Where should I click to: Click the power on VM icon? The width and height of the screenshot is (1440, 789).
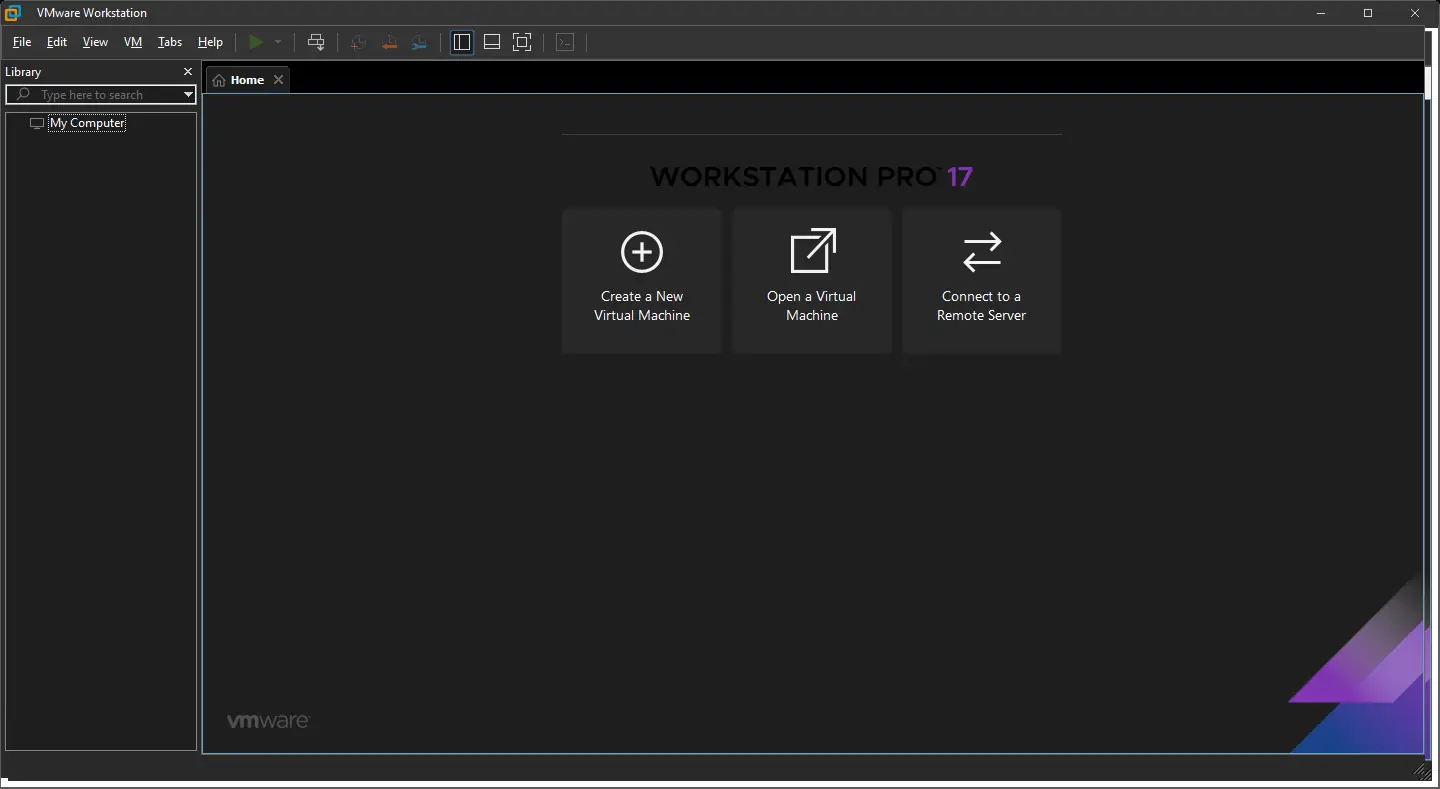(x=257, y=42)
